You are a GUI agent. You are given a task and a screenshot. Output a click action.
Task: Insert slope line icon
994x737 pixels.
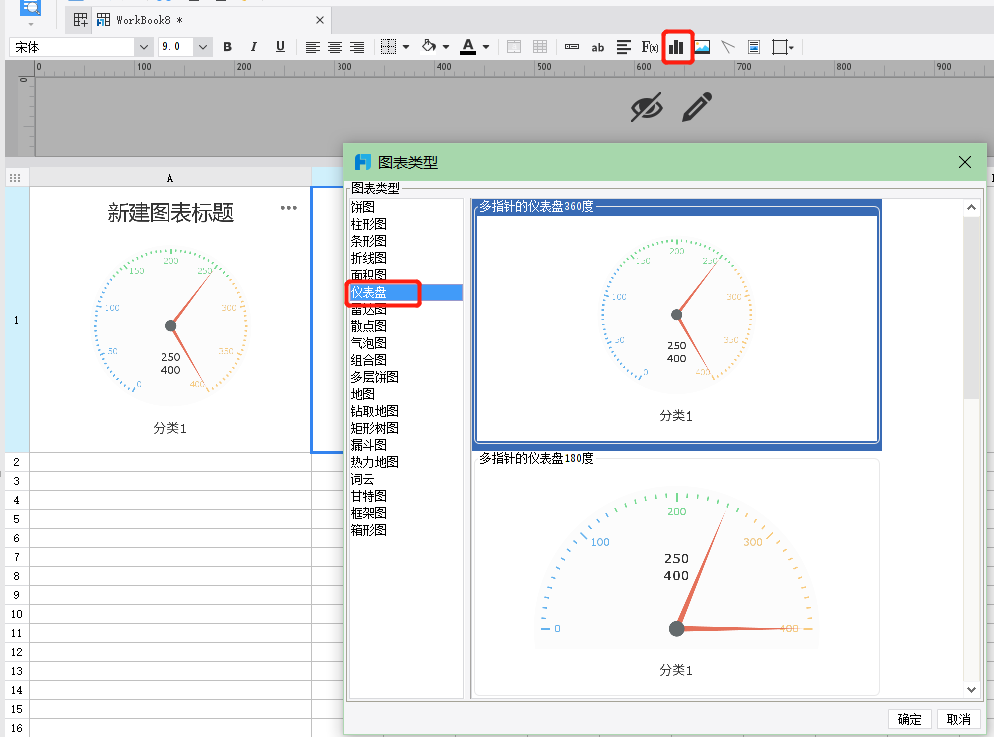[728, 47]
